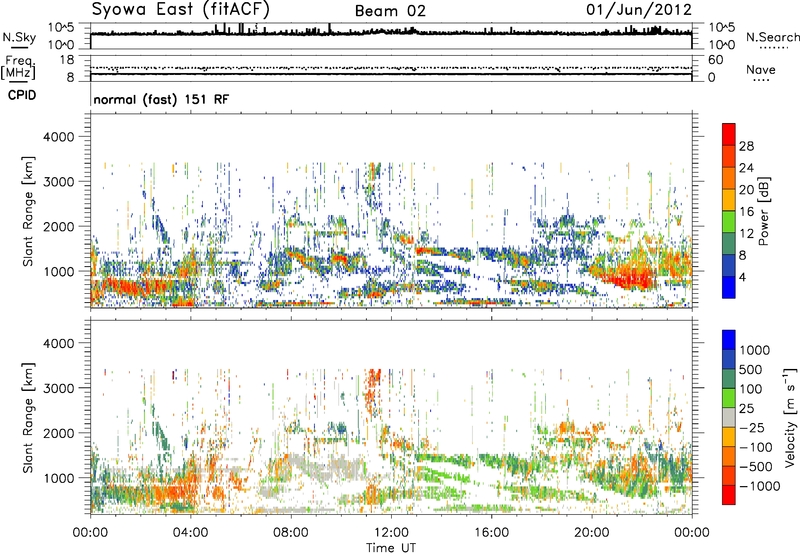
Task: Click the dark green 8–12 dB Power segment
Action: pos(729,244)
